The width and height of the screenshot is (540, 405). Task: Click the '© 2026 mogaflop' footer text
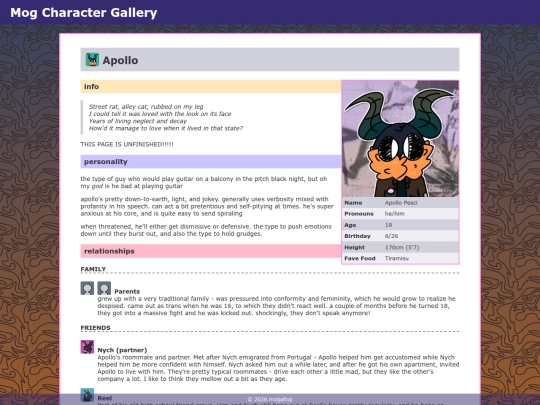coord(270,399)
